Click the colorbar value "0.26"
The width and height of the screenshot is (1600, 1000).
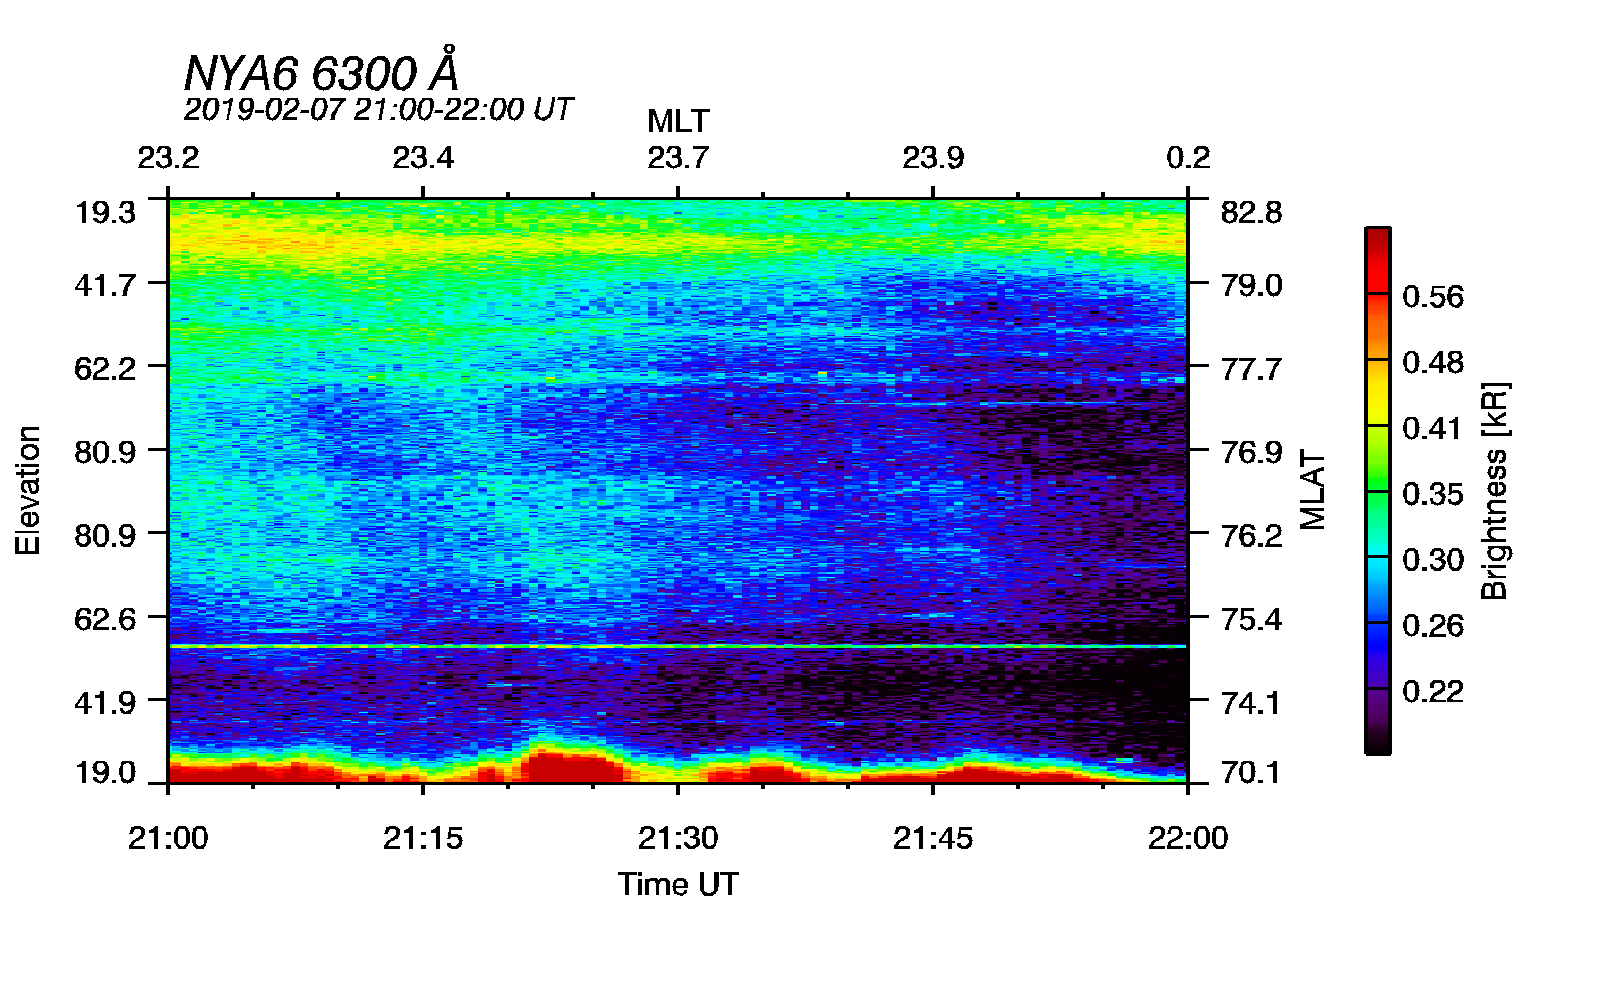[x=1433, y=626]
